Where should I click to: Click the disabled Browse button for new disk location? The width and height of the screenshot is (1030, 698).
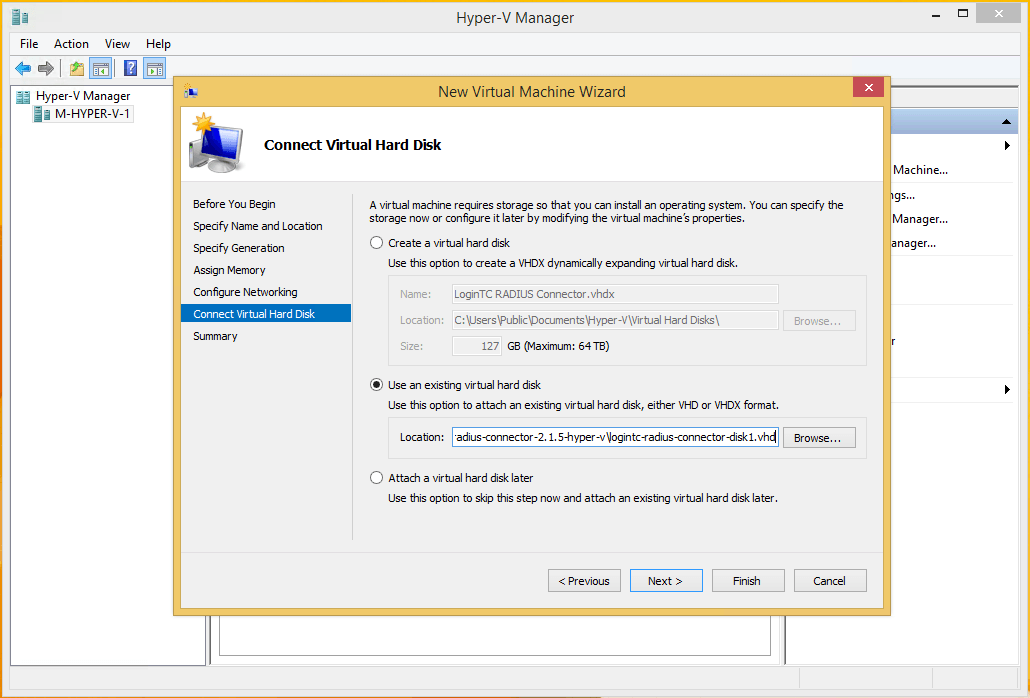click(819, 321)
